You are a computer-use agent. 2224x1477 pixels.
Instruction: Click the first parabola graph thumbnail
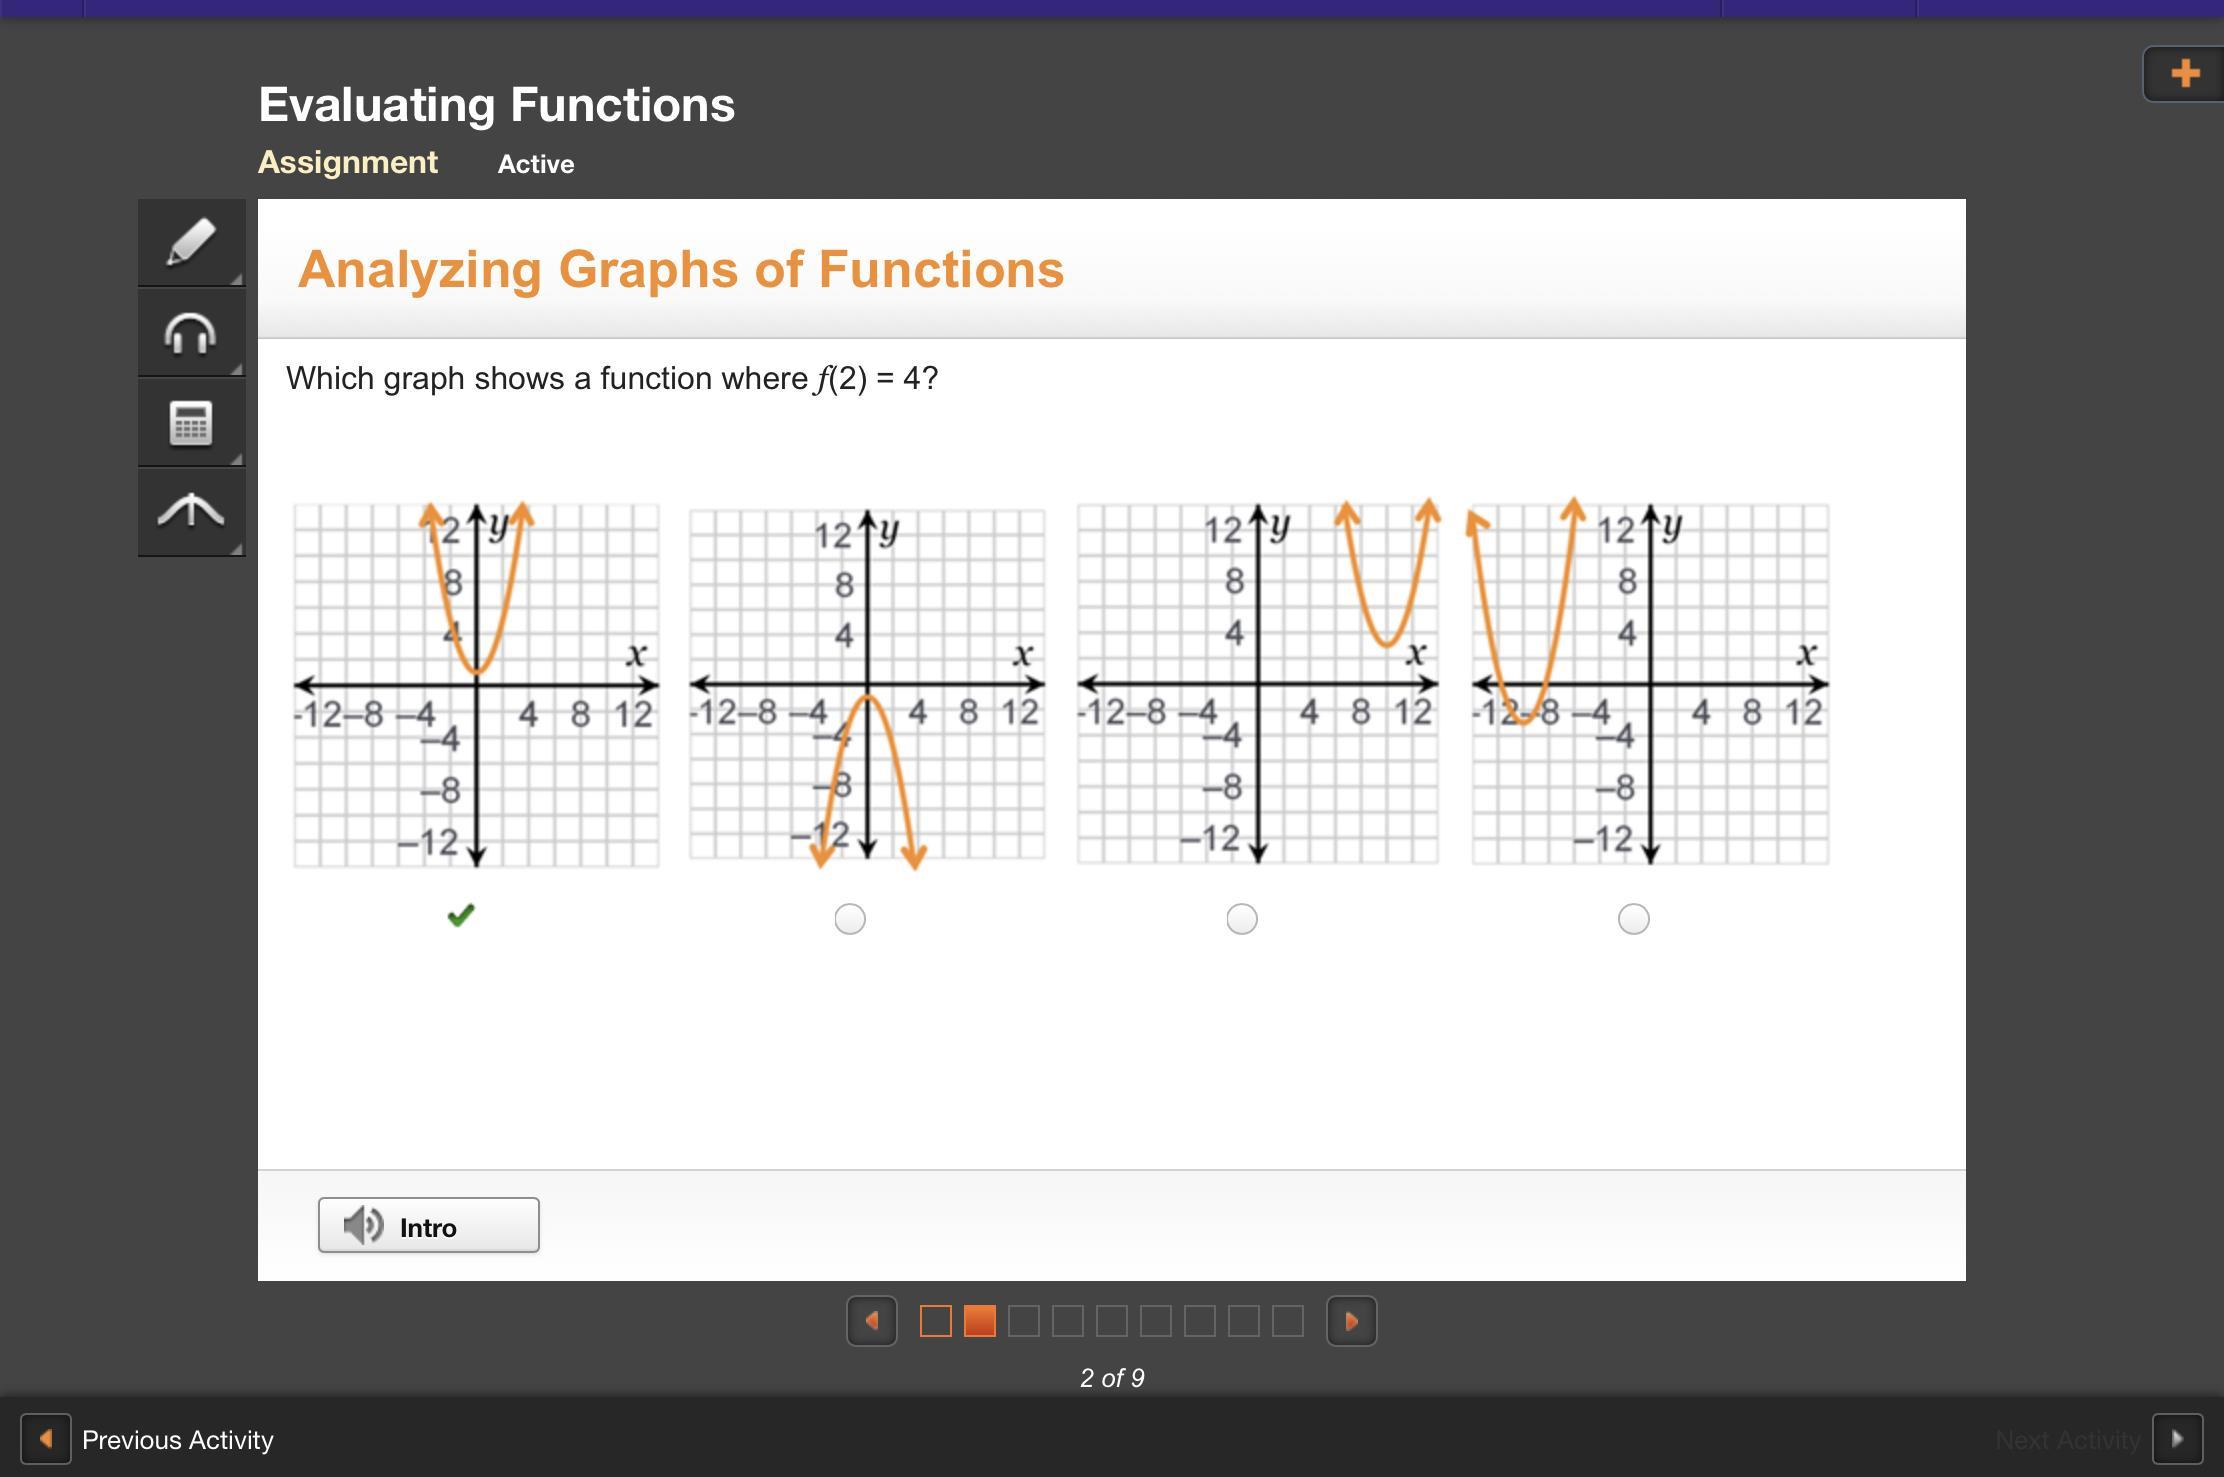476,685
